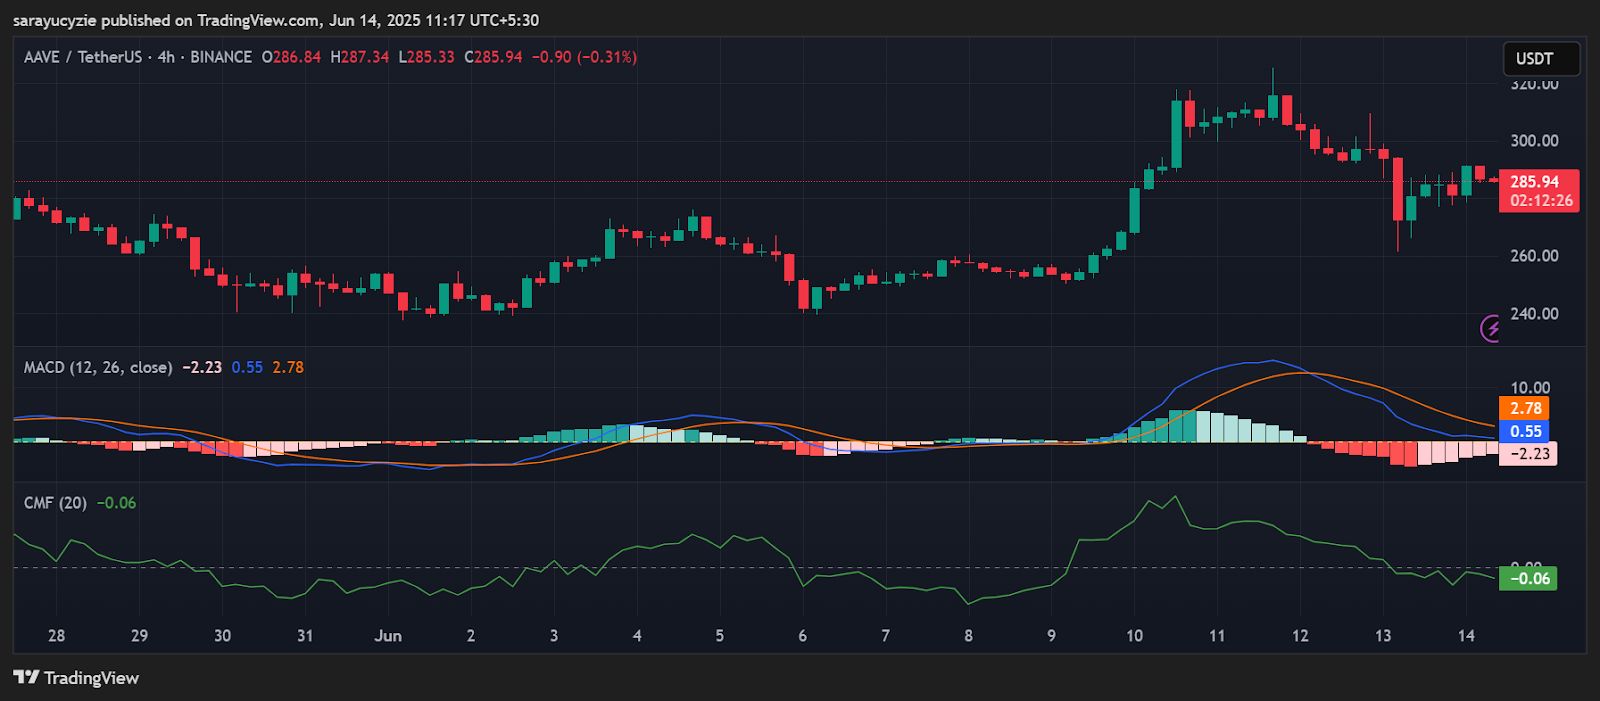Click the 240.00 price scale label
1600x701 pixels.
click(x=1534, y=314)
